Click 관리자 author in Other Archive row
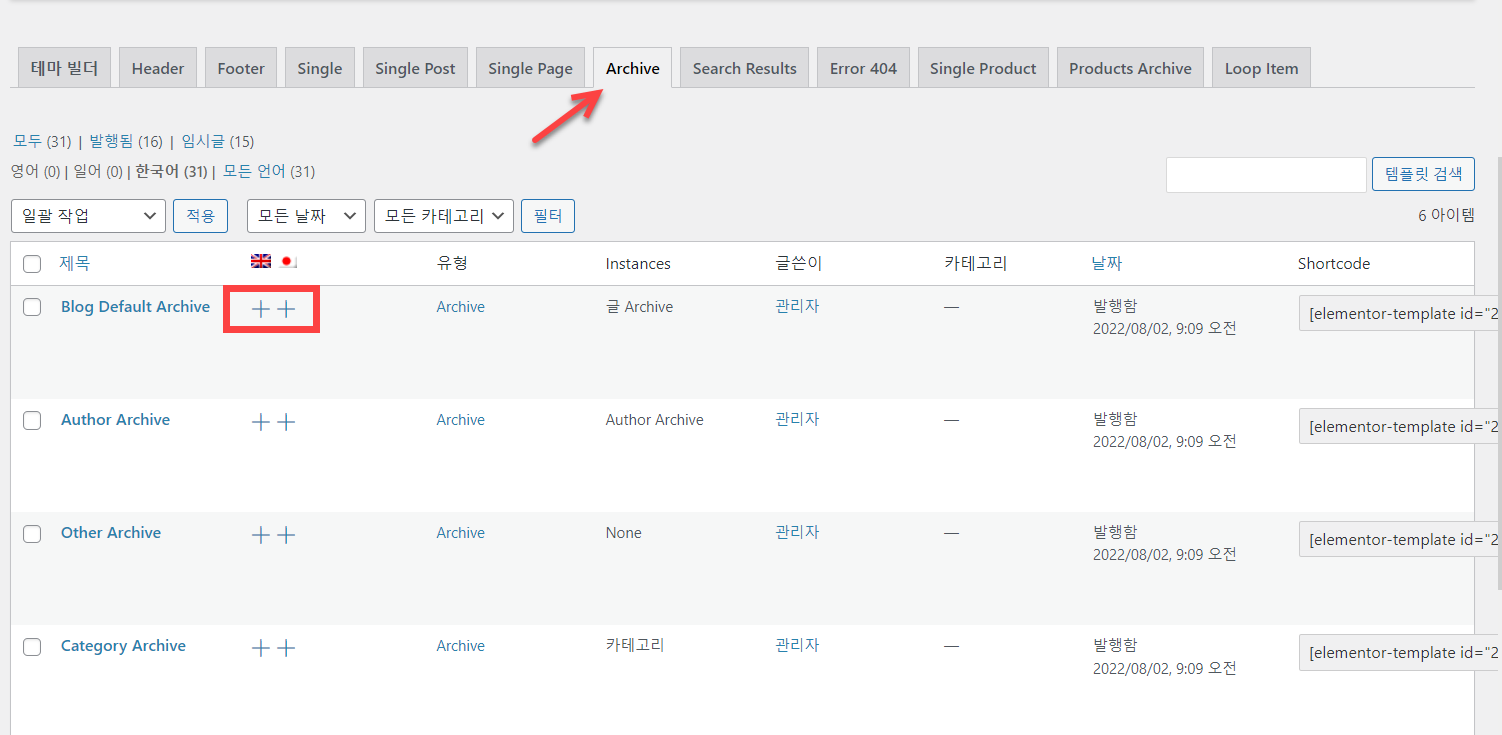The width and height of the screenshot is (1502, 735). [x=797, y=533]
